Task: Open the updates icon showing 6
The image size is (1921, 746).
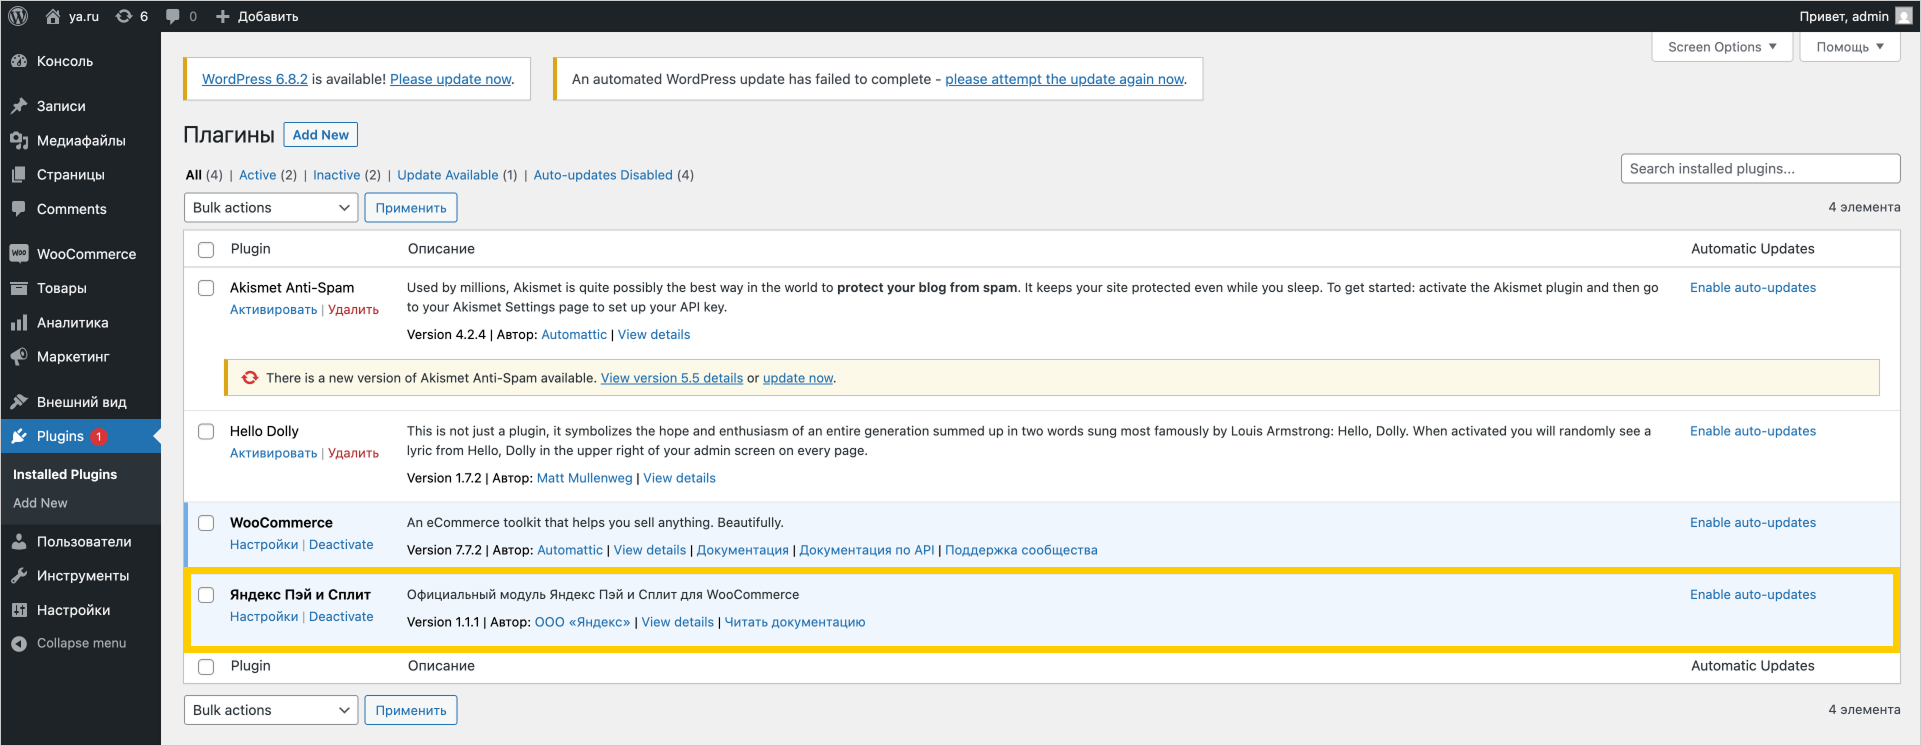Action: pos(124,16)
